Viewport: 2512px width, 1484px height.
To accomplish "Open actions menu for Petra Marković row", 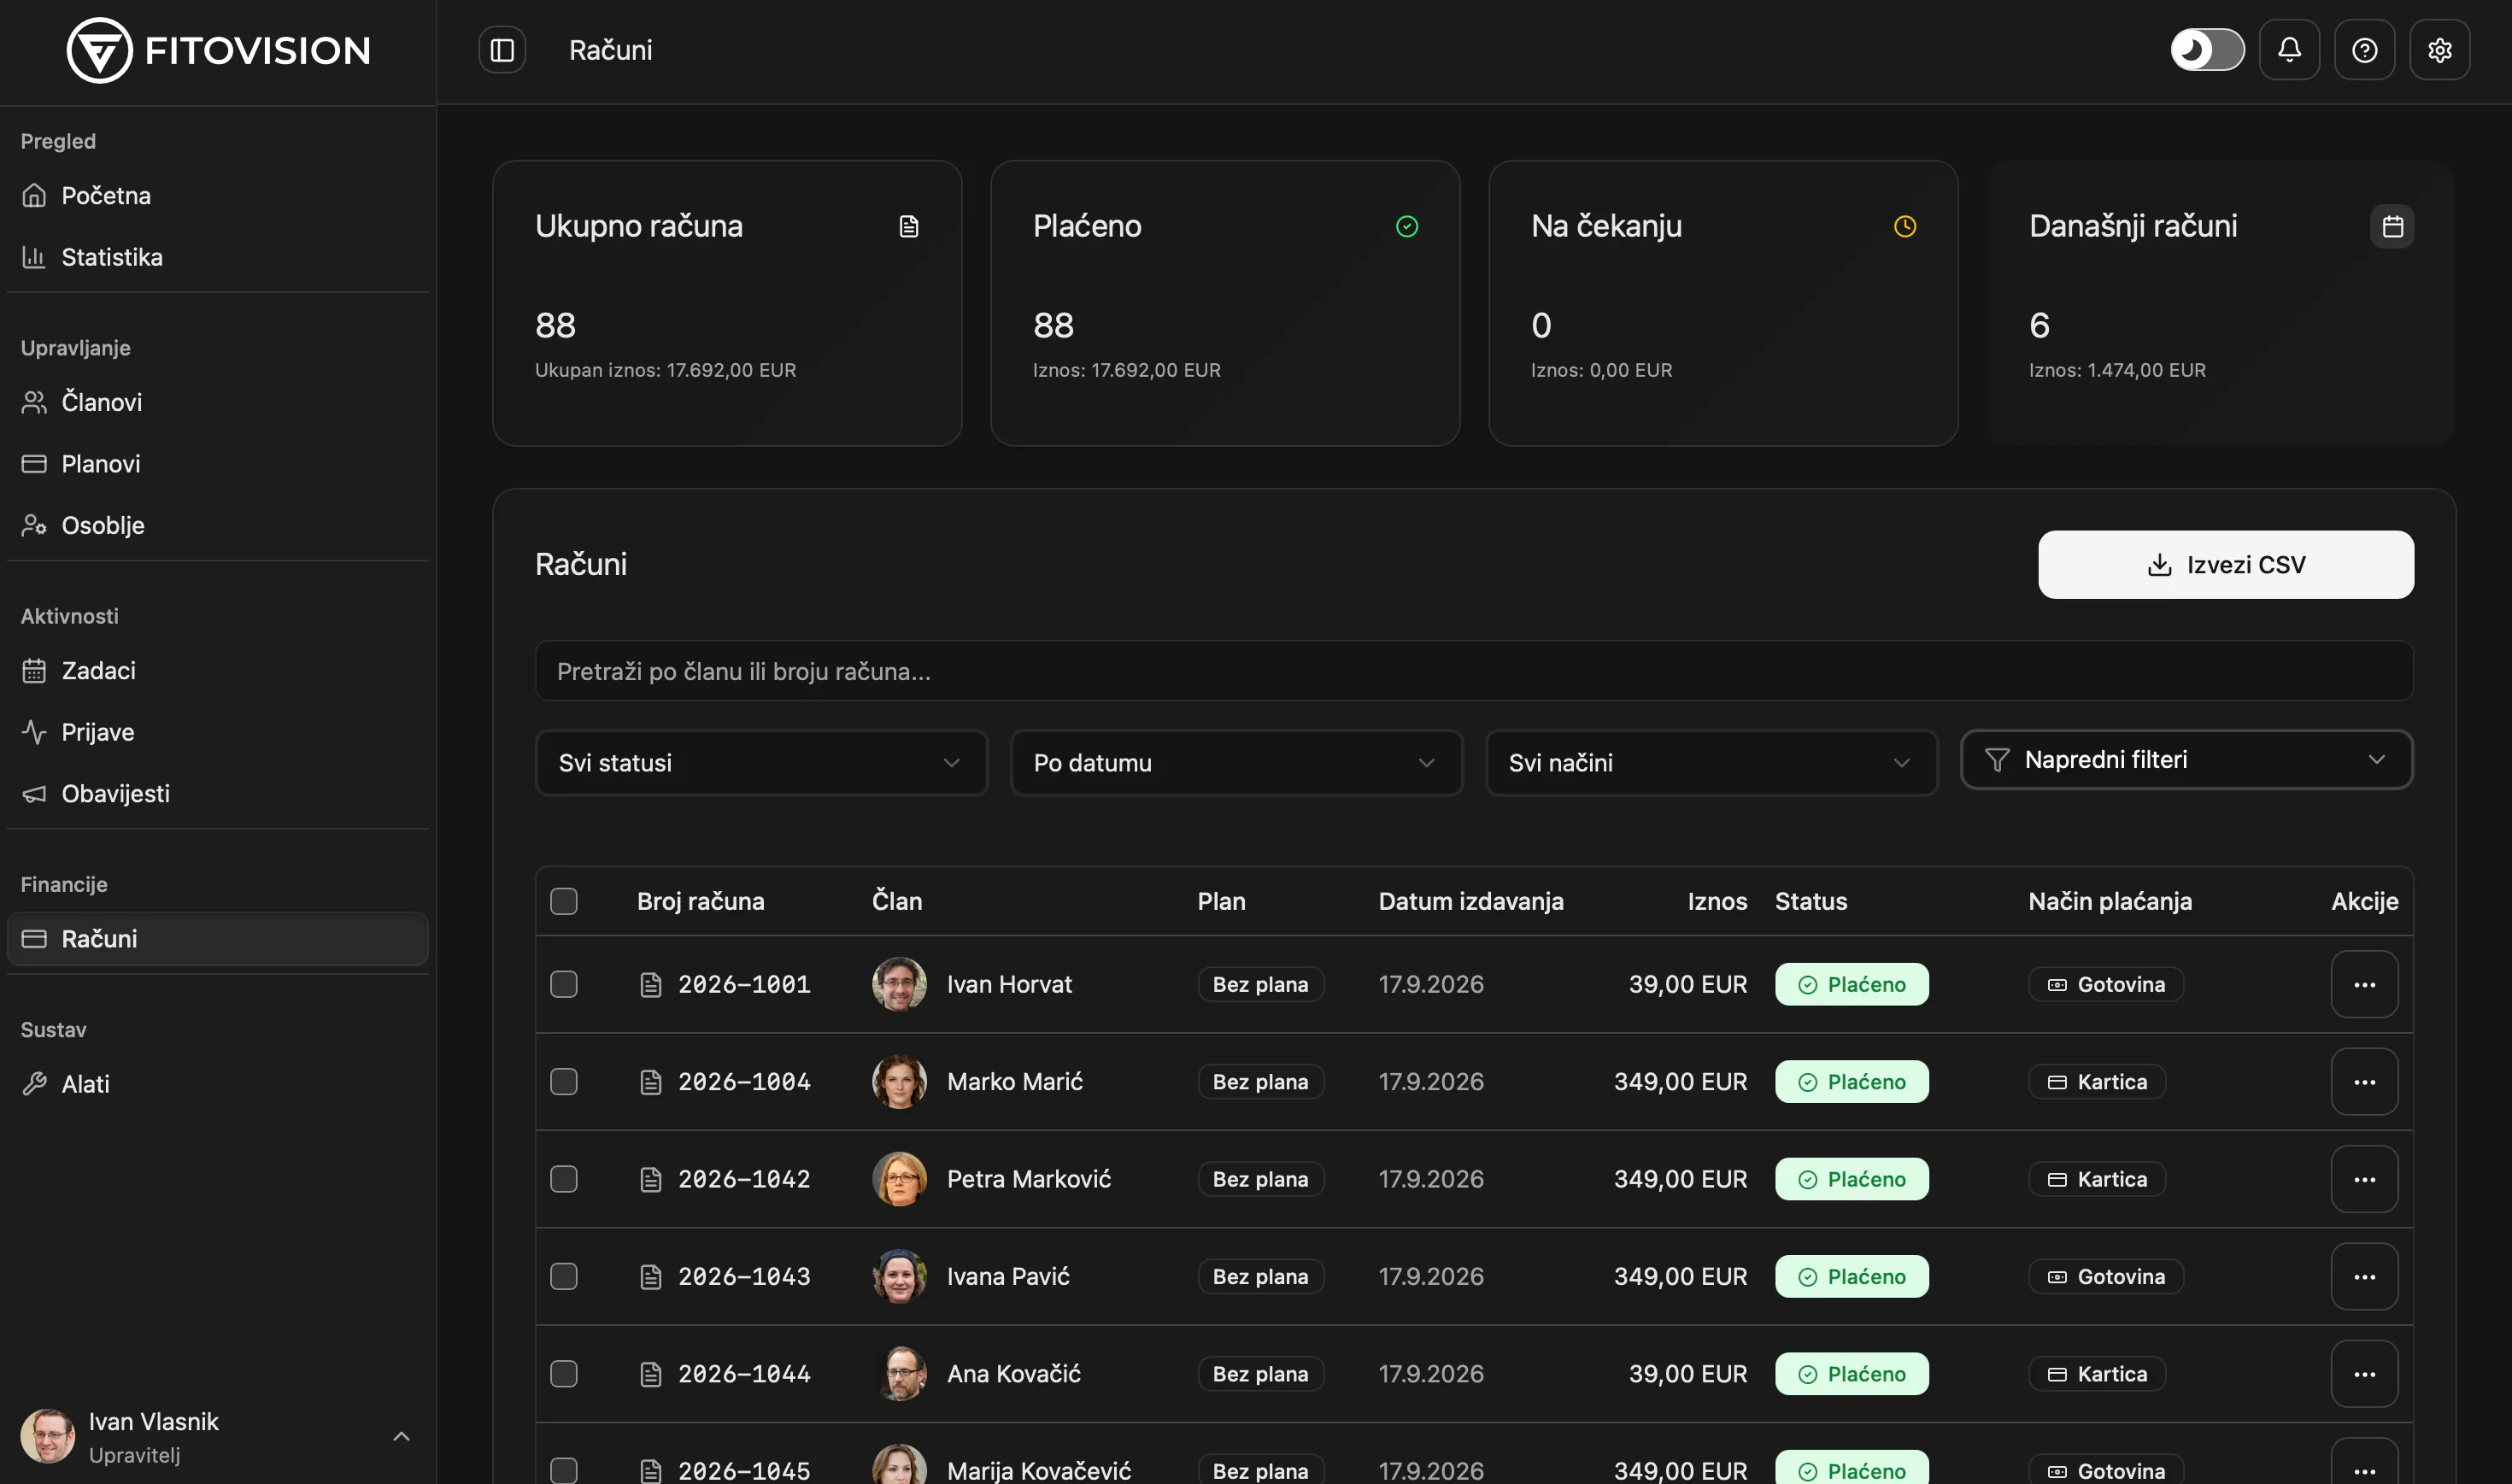I will [2364, 1179].
